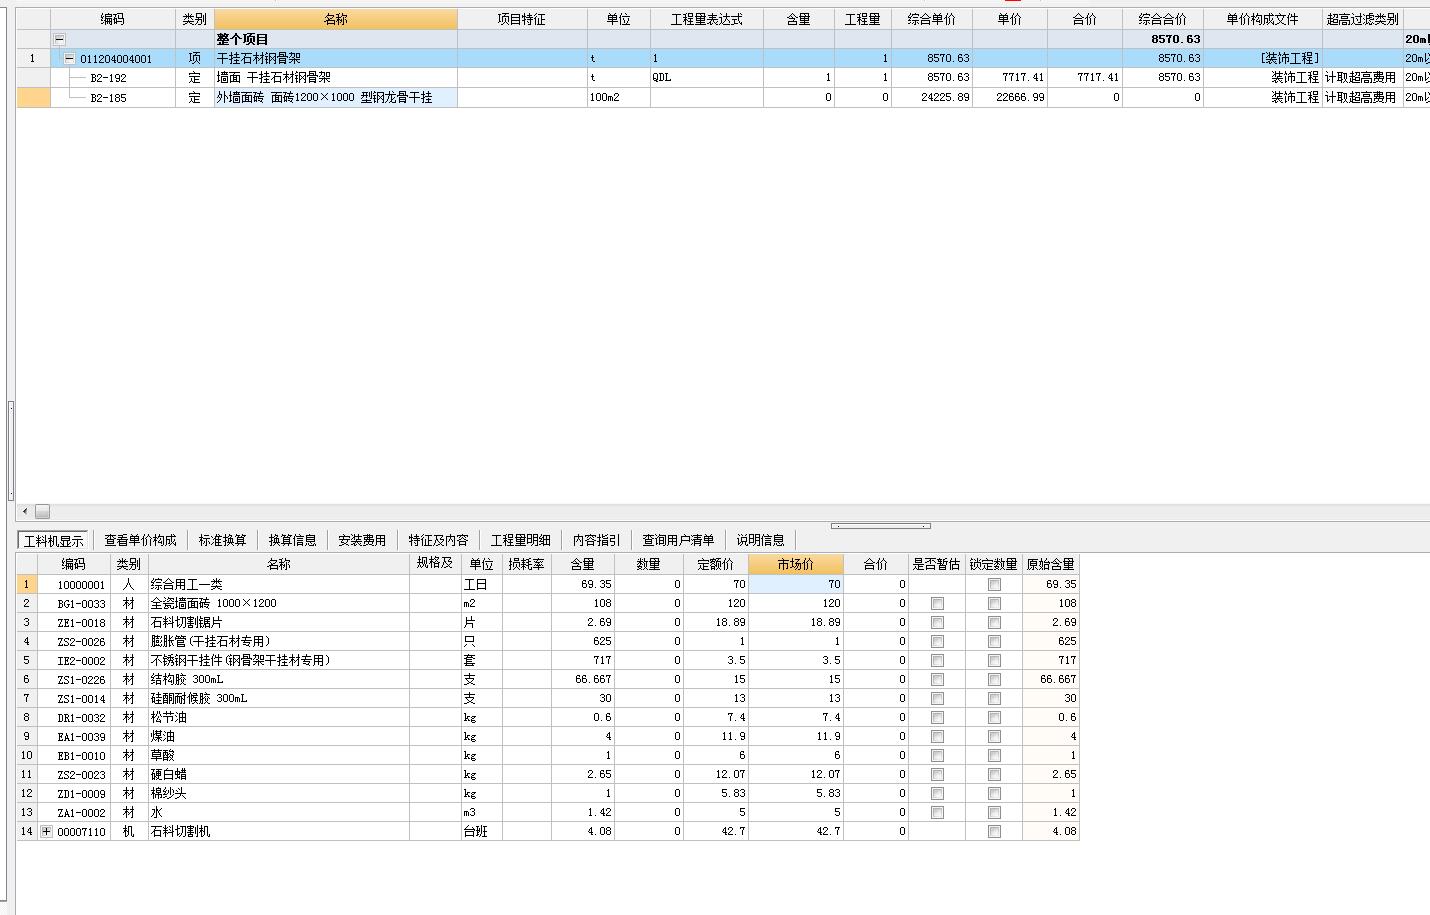Select the B2-192 quota code cell
Image resolution: width=1430 pixels, height=915 pixels.
click(113, 77)
